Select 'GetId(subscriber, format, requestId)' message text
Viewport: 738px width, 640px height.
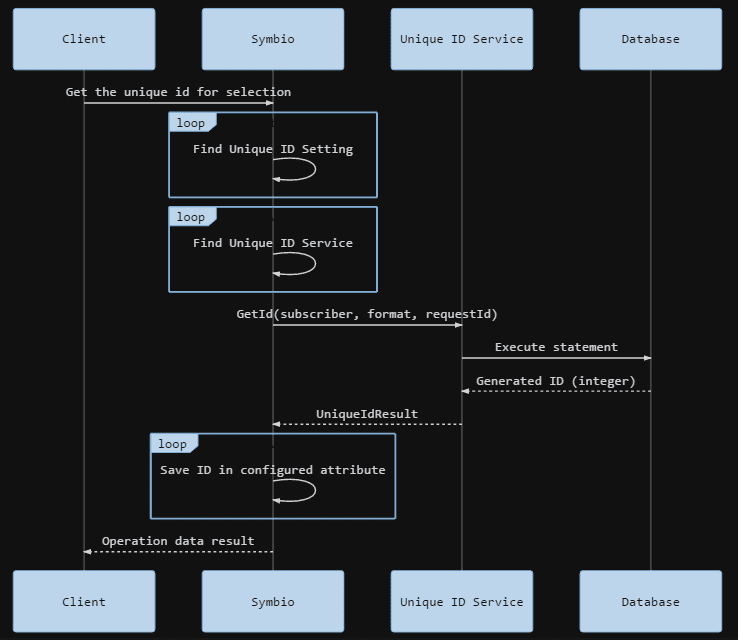tap(367, 314)
